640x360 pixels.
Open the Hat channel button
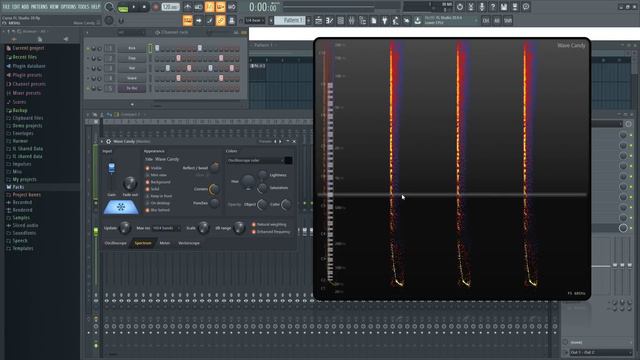pyautogui.click(x=132, y=68)
